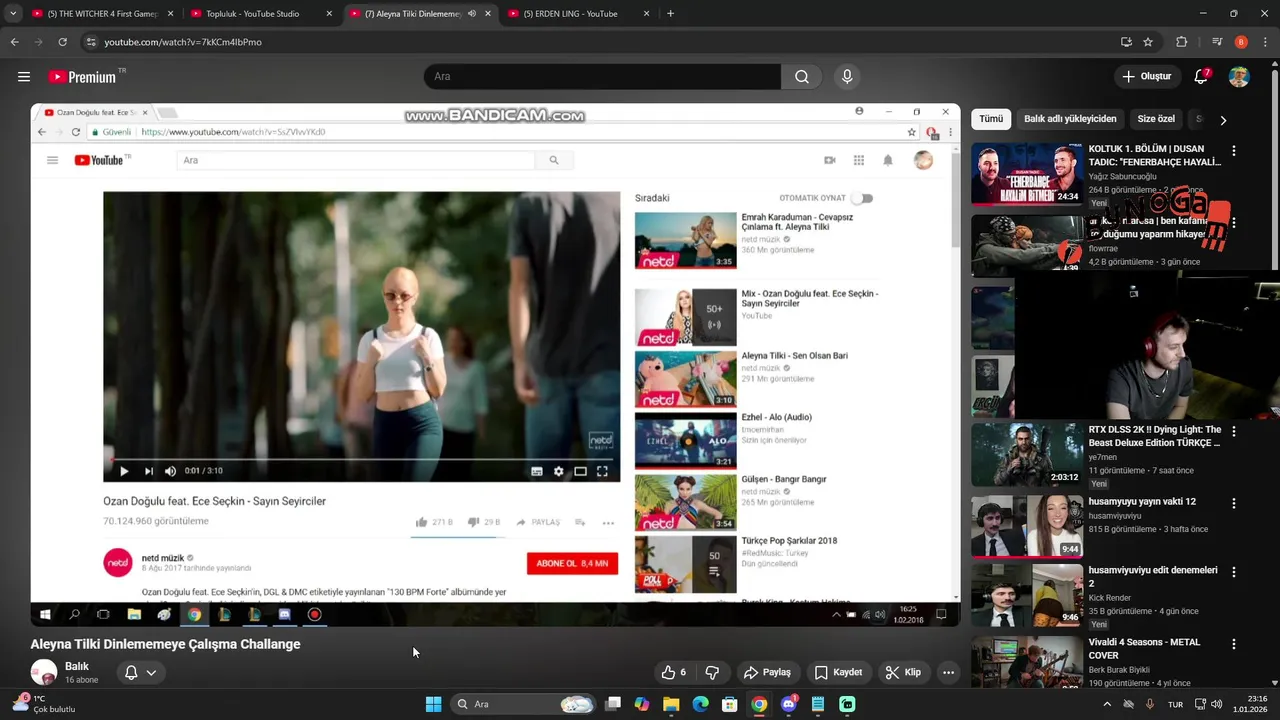Click the Klip clip button

point(903,672)
